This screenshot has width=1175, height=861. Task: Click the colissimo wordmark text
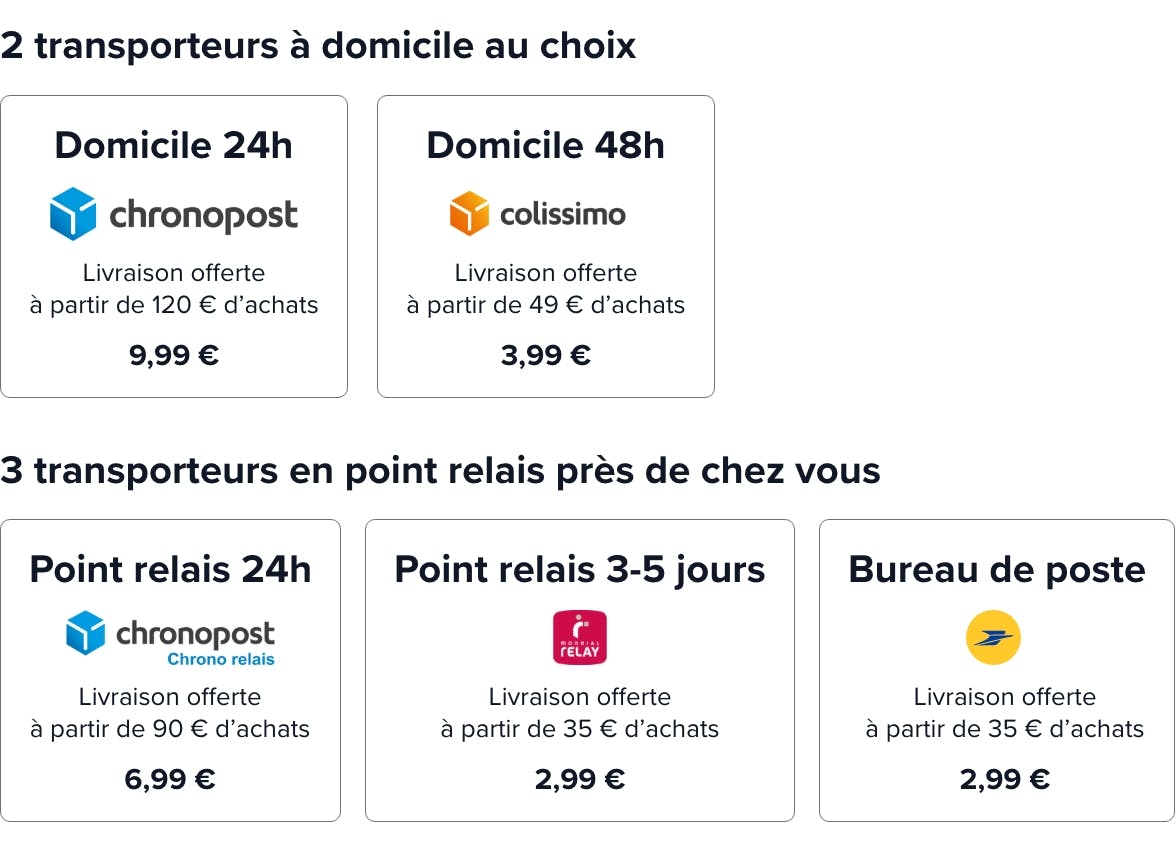coord(563,214)
